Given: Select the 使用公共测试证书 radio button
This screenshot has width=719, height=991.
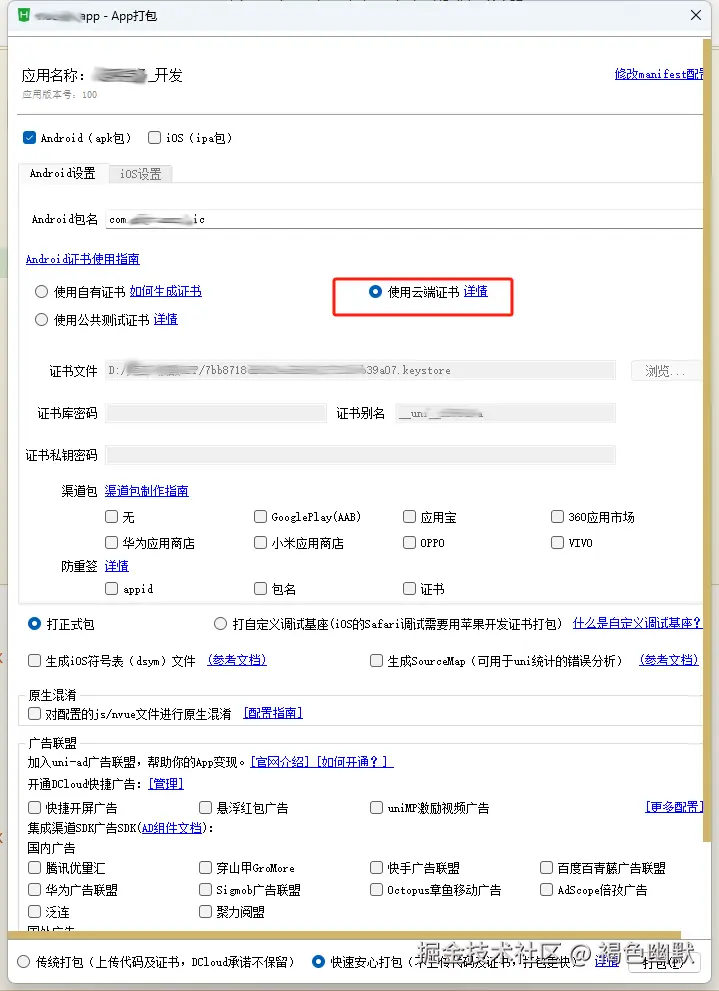Looking at the screenshot, I should 42,320.
